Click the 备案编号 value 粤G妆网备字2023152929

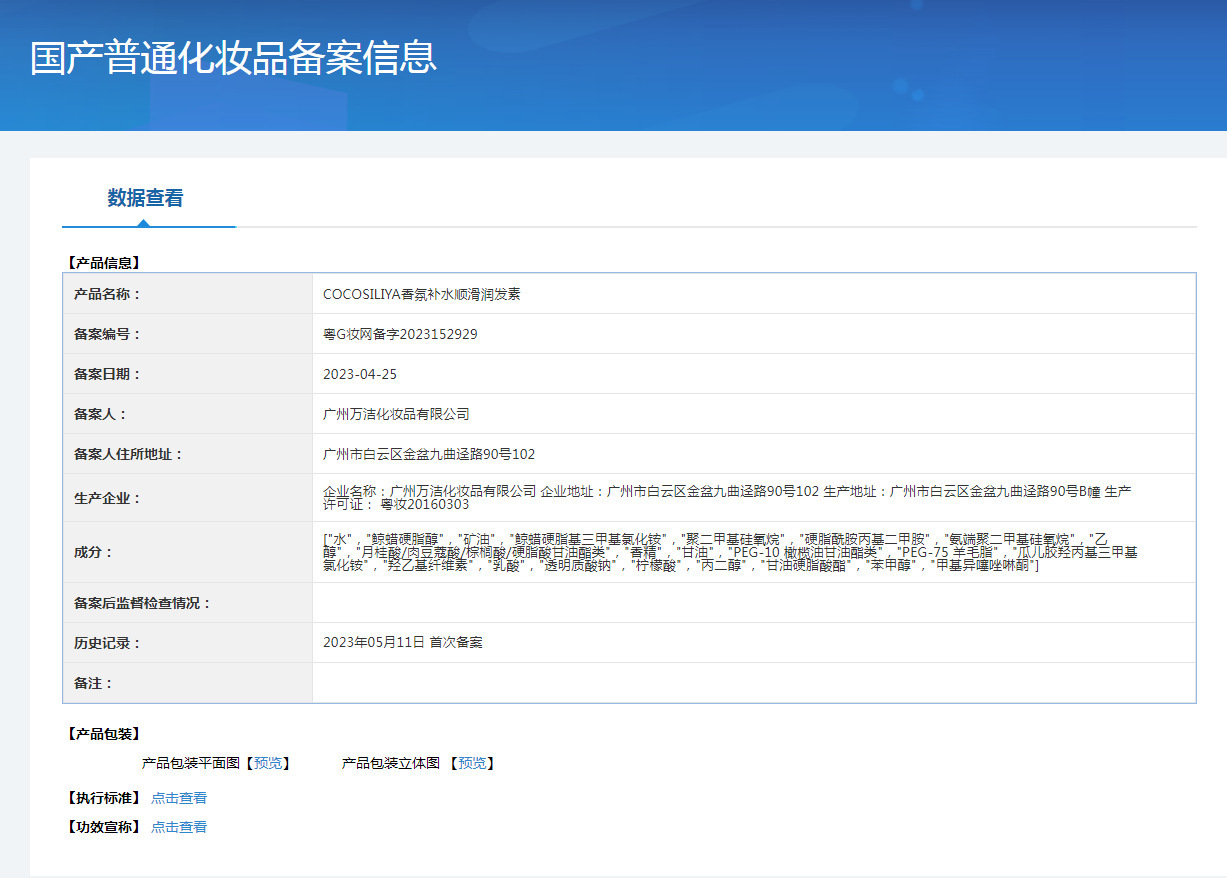pos(400,334)
